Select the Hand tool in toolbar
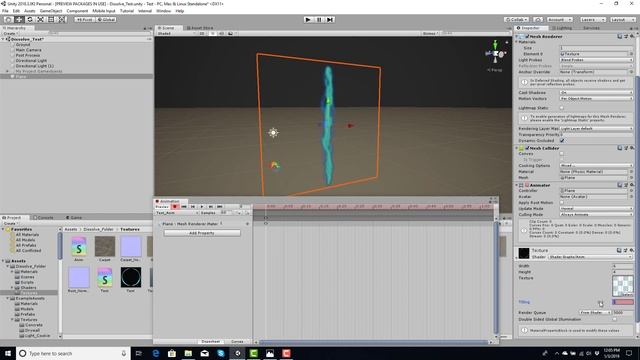Image resolution: width=640 pixels, height=360 pixels. (x=8, y=20)
